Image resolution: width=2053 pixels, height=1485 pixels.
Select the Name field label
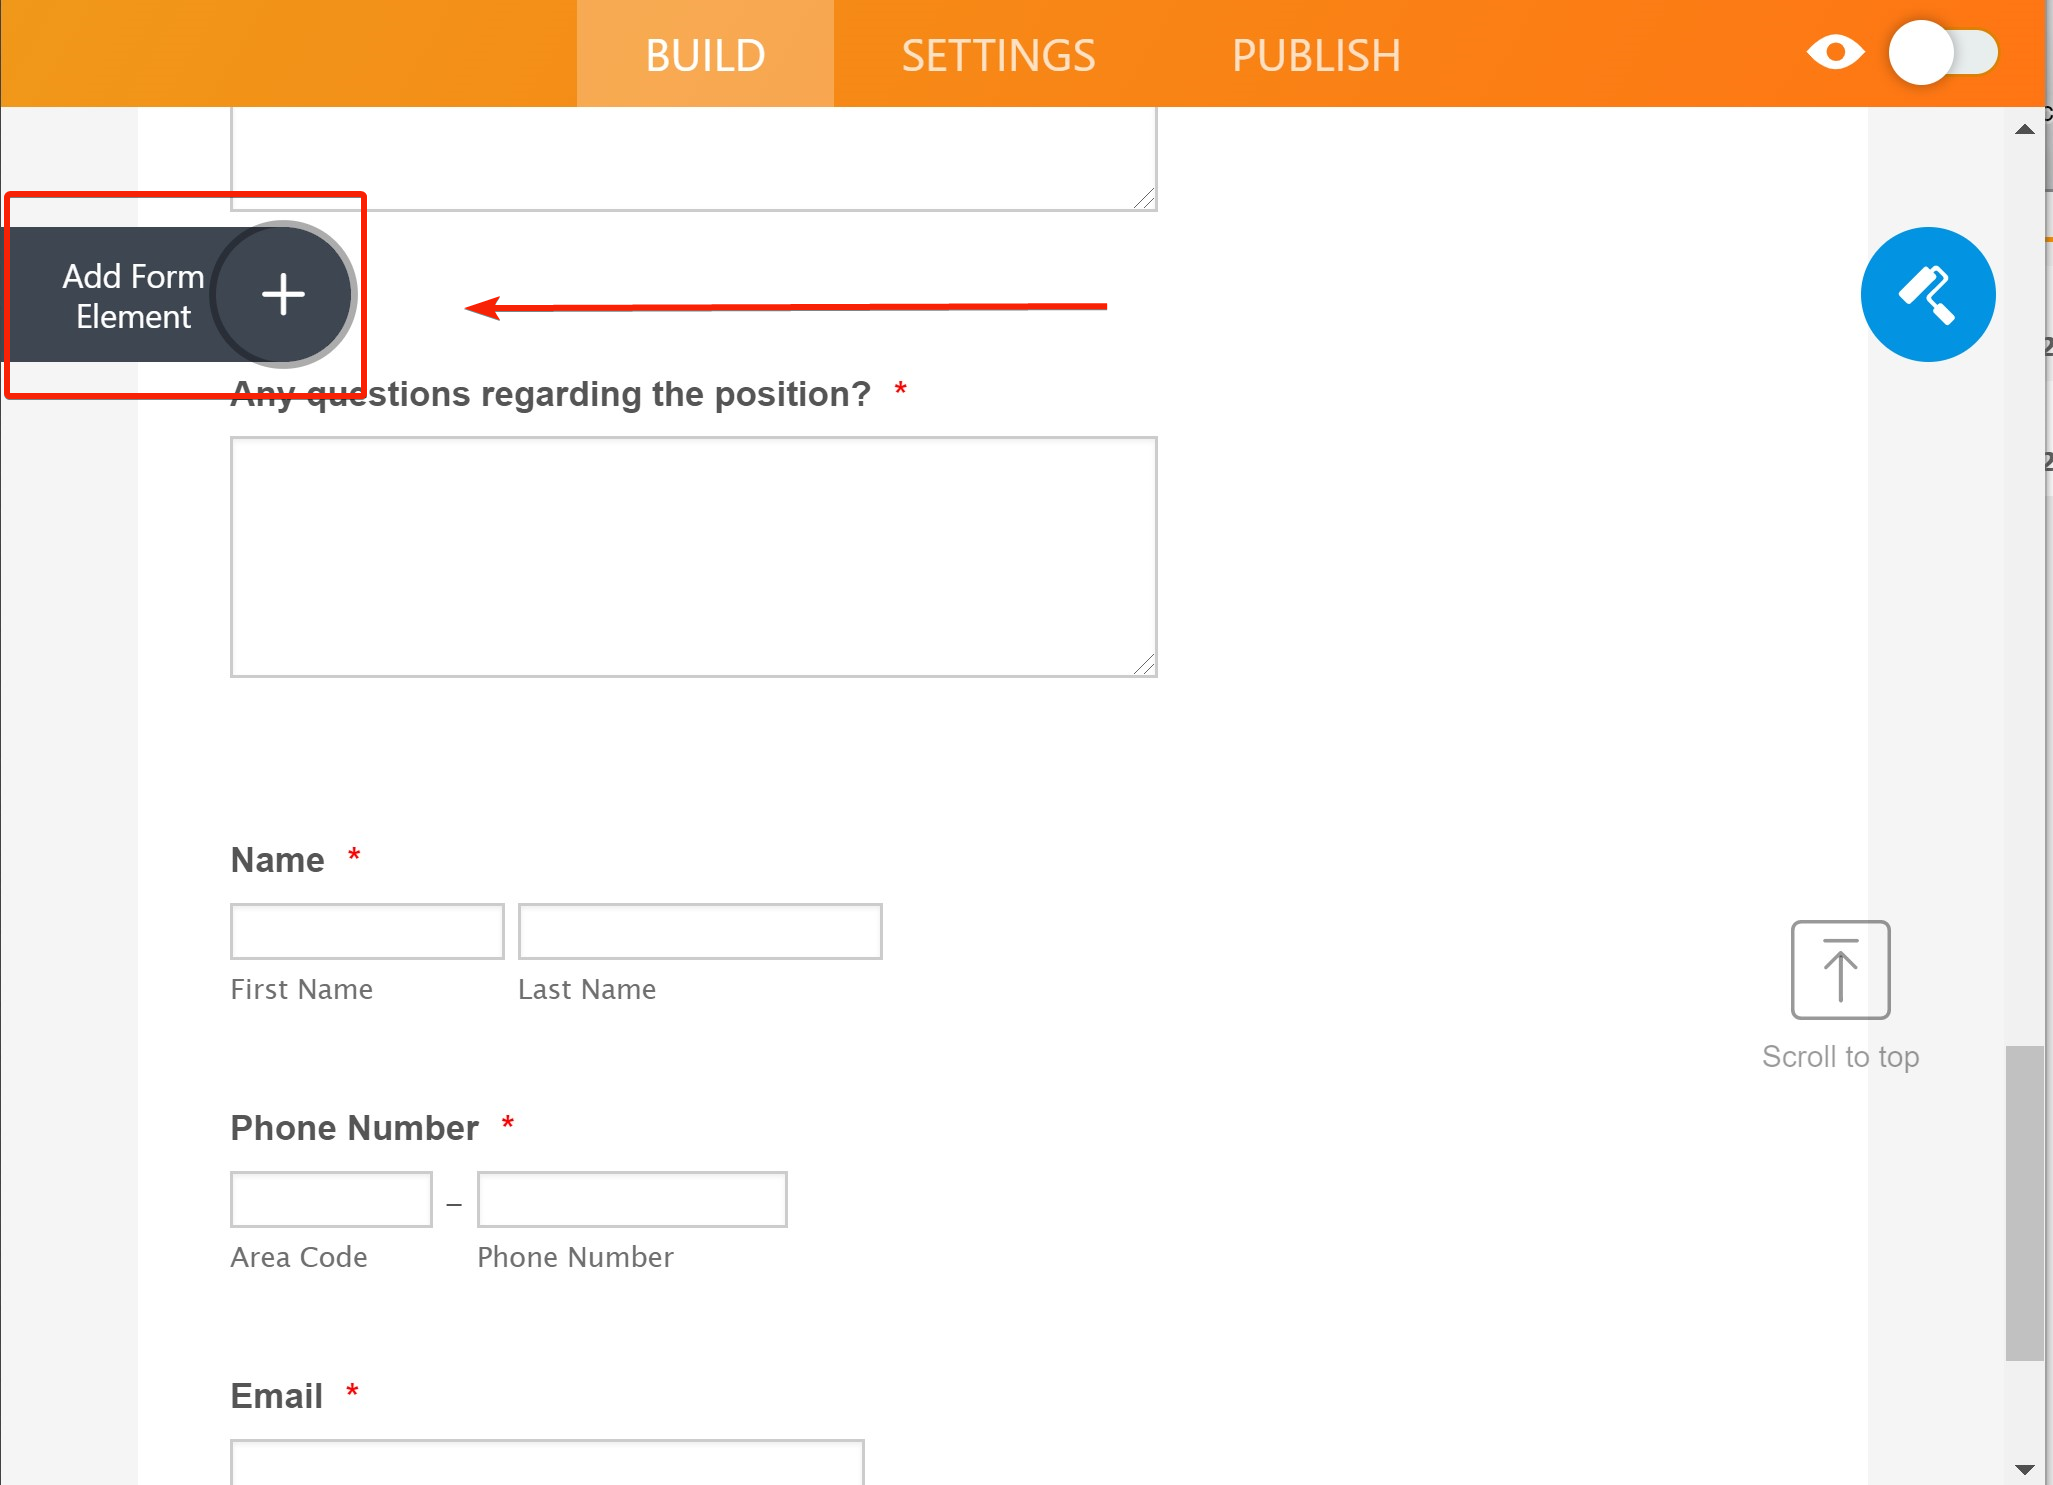tap(277, 860)
